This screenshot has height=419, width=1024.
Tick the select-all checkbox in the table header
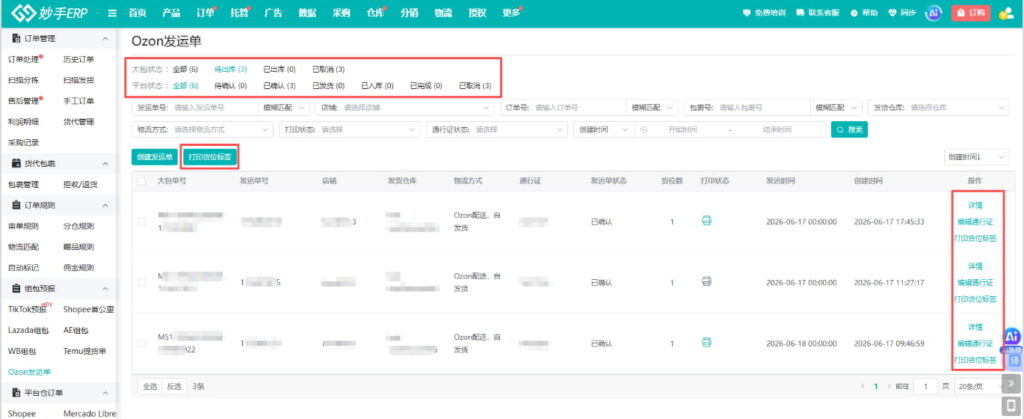coord(142,181)
